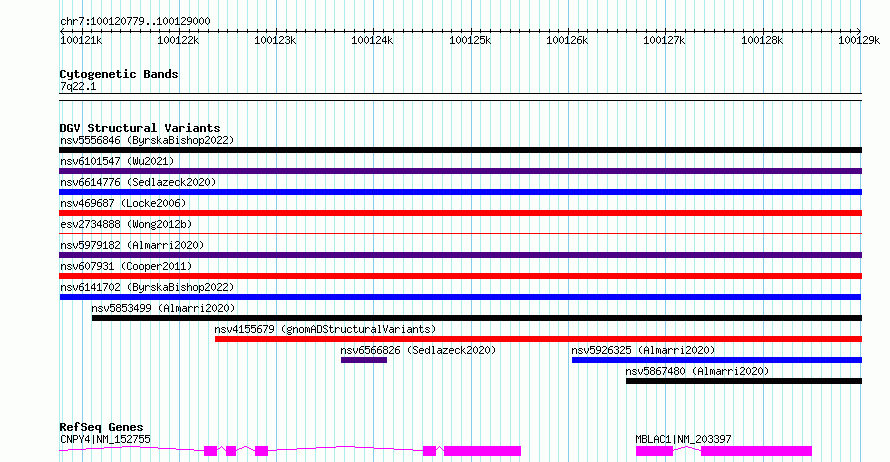The height and width of the screenshot is (462, 890).
Task: Open nsv607931 (Cooper2011) label
Action: [126, 266]
